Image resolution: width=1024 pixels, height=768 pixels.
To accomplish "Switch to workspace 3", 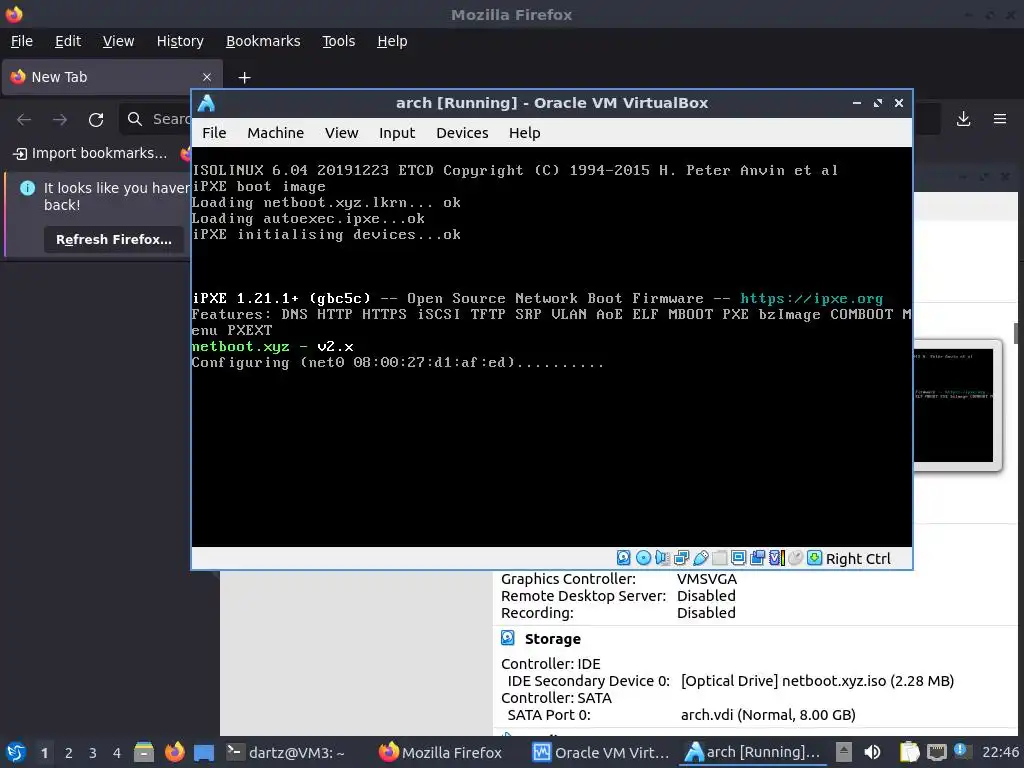I will click(93, 753).
